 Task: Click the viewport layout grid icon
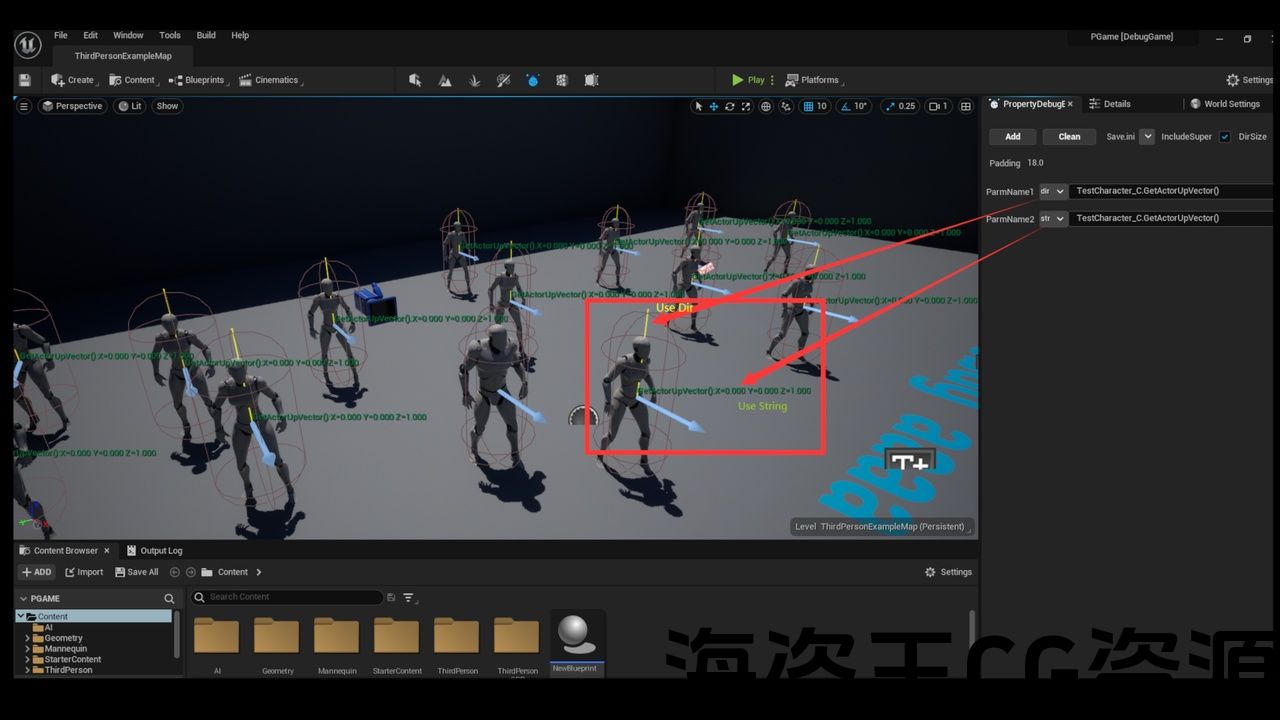(x=966, y=106)
